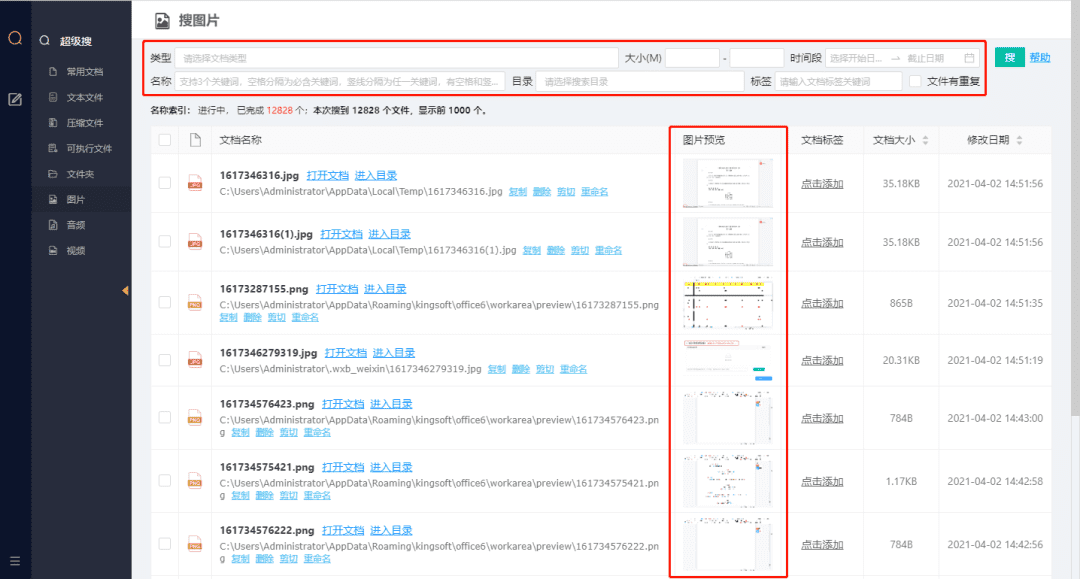This screenshot has width=1080, height=579.
Task: Click the PNG file icon of 161734575421.png
Action: click(195, 481)
